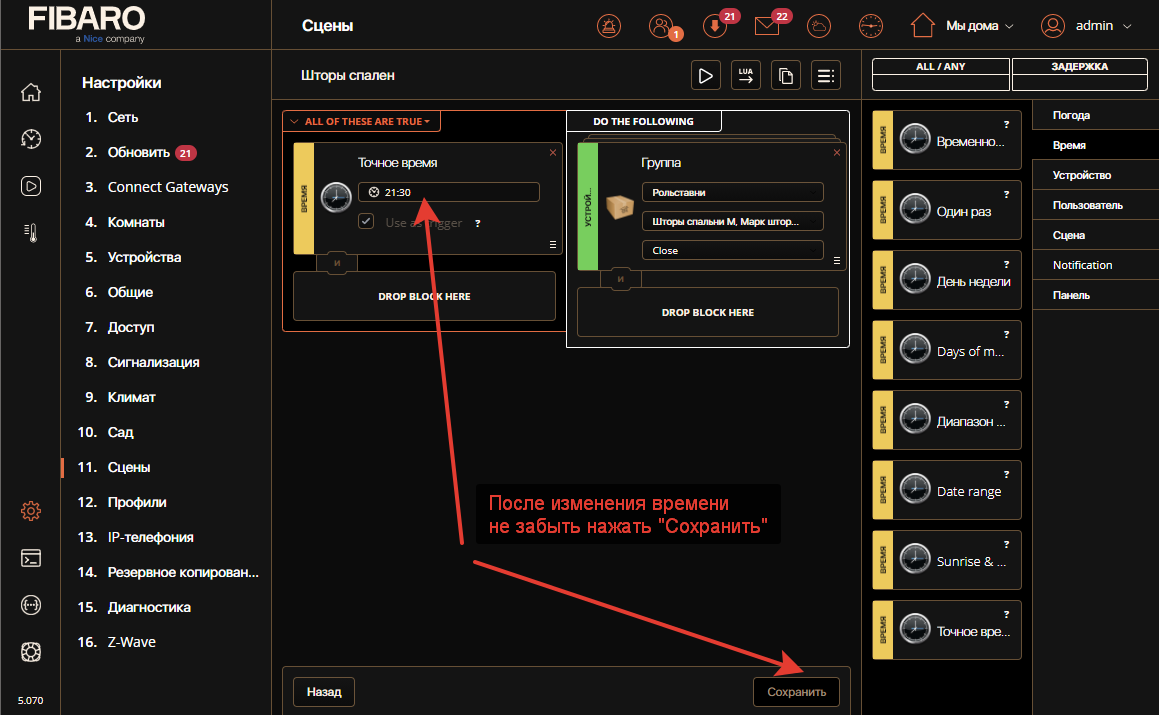Image resolution: width=1159 pixels, height=715 pixels.
Task: Click help mark on День недели block
Action: (x=1006, y=265)
